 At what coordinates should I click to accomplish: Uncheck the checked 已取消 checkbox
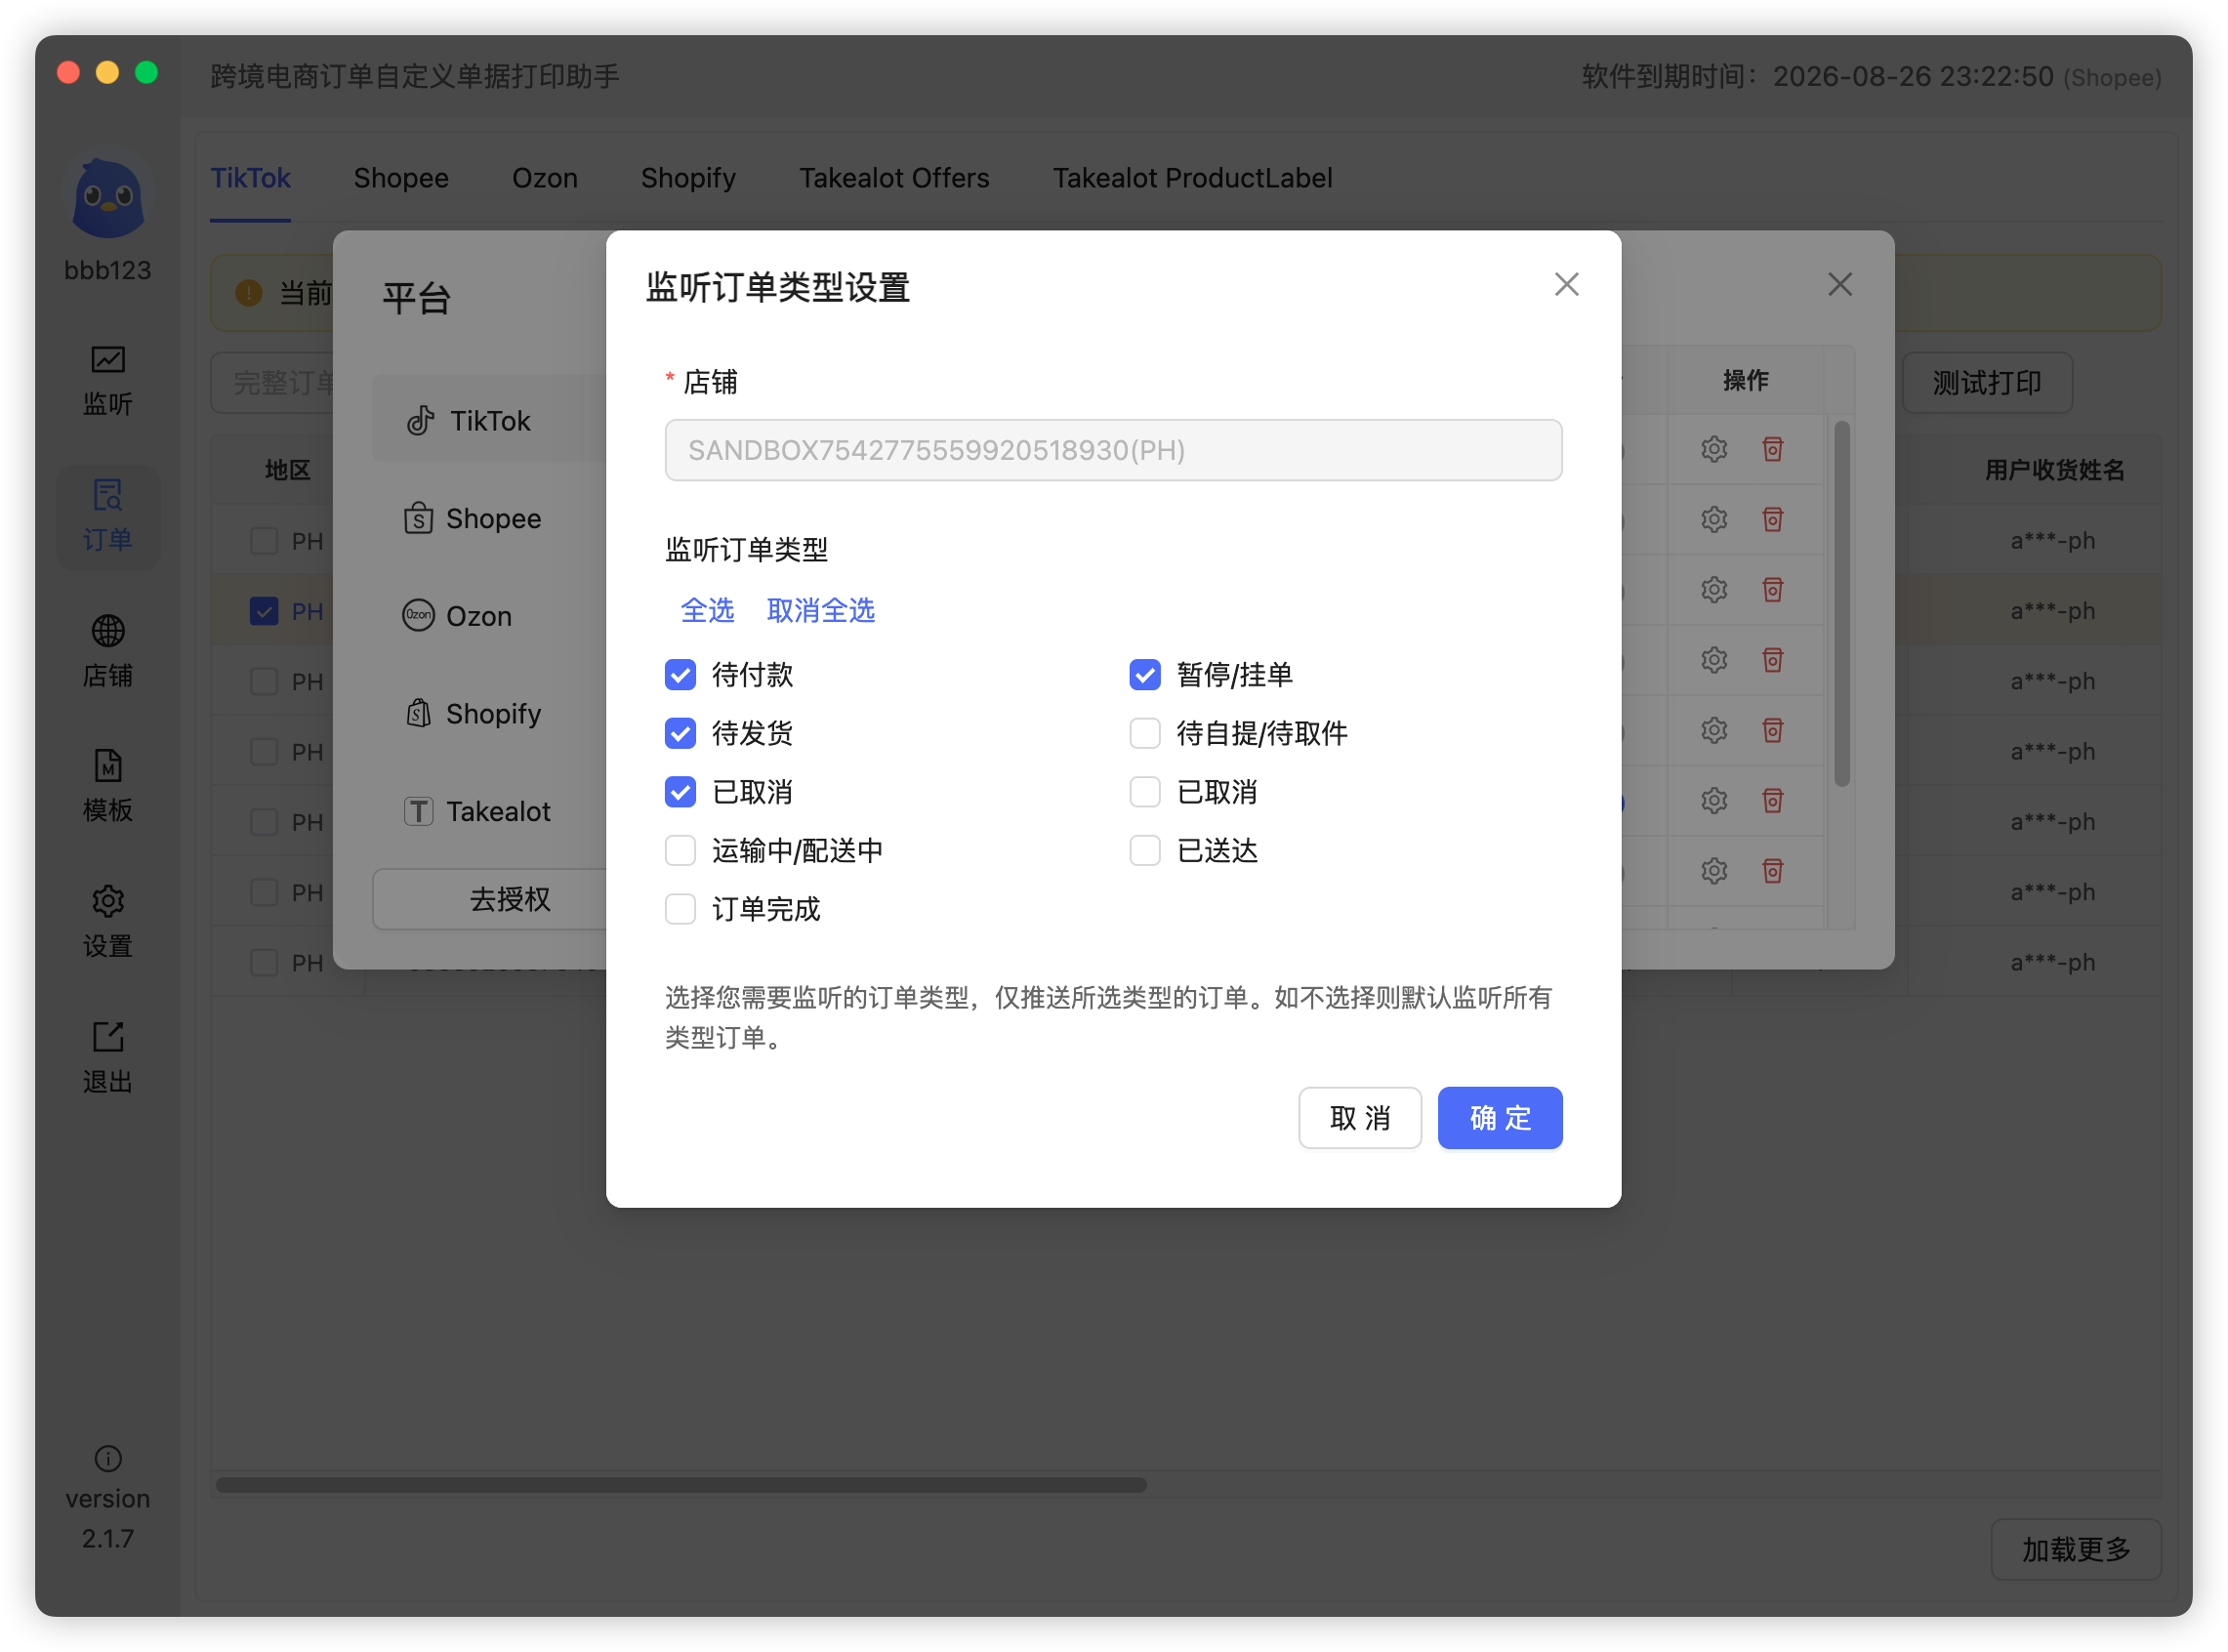680,791
